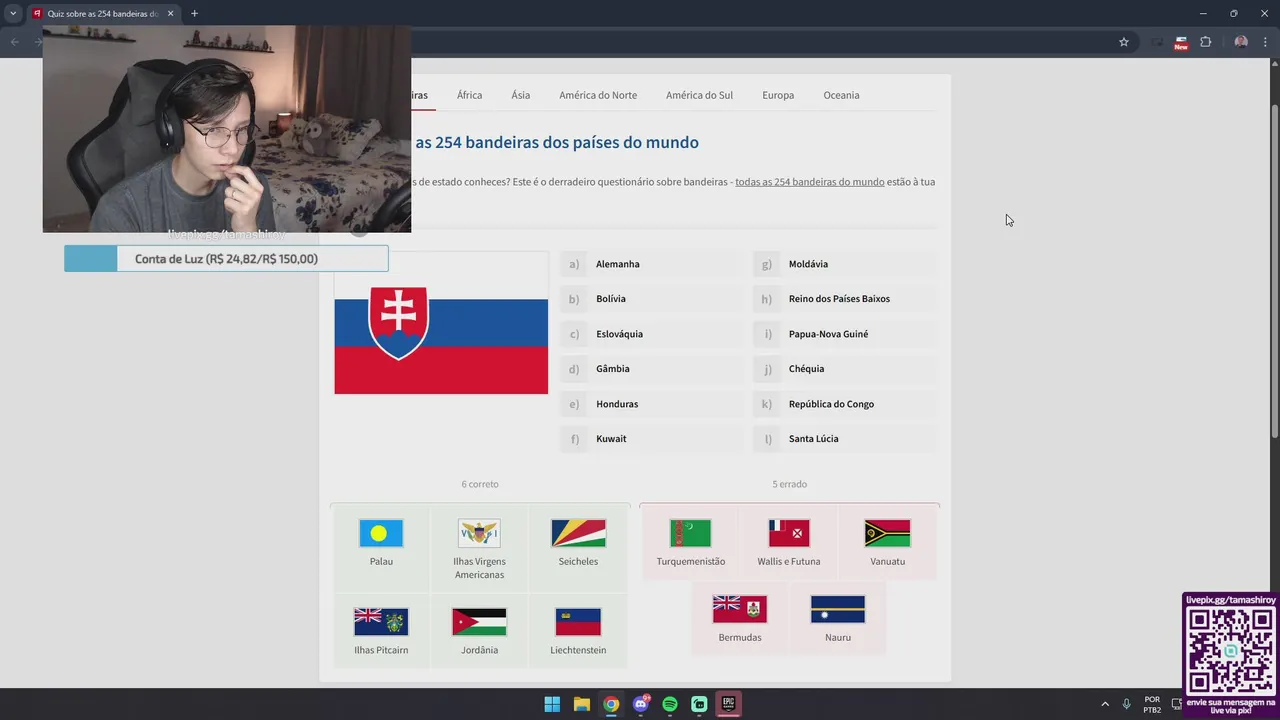Open Spotify from the taskbar
Image resolution: width=1280 pixels, height=720 pixels.
[670, 704]
